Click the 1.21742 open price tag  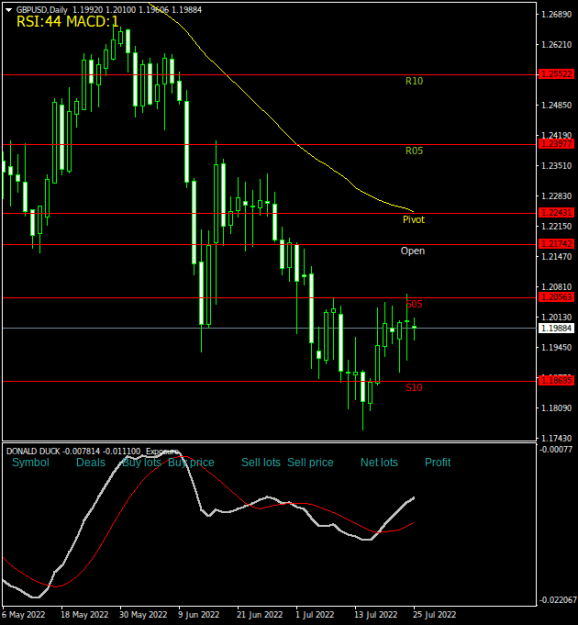(x=556, y=244)
